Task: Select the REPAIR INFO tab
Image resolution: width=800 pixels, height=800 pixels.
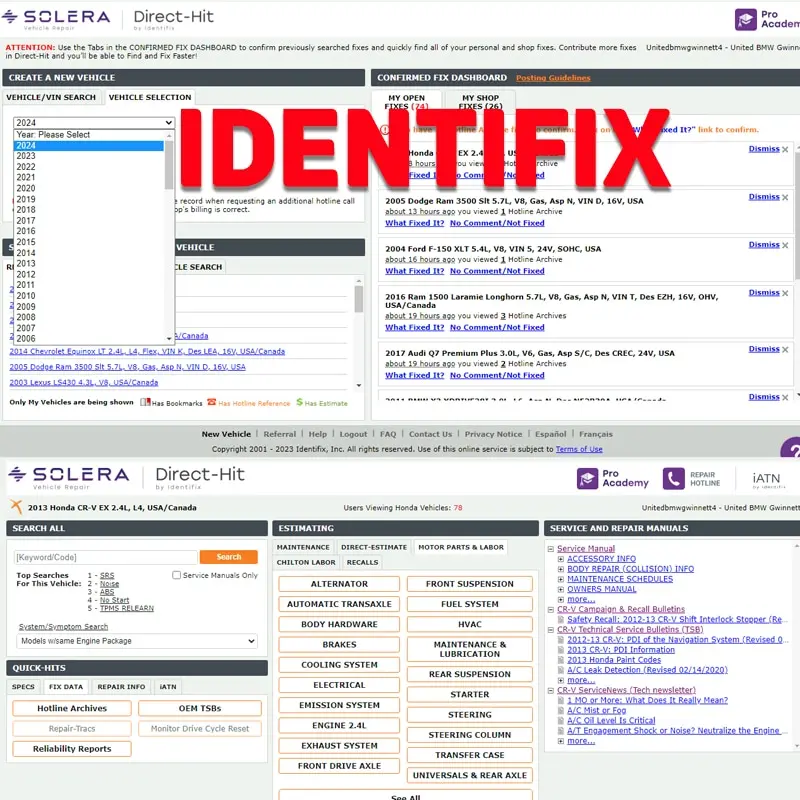Action: (121, 687)
